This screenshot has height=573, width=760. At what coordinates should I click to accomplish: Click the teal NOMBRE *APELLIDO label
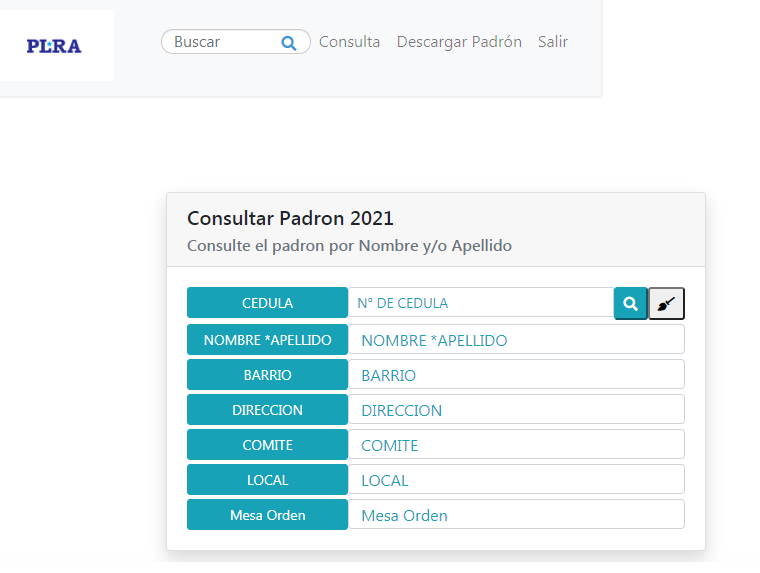(267, 339)
